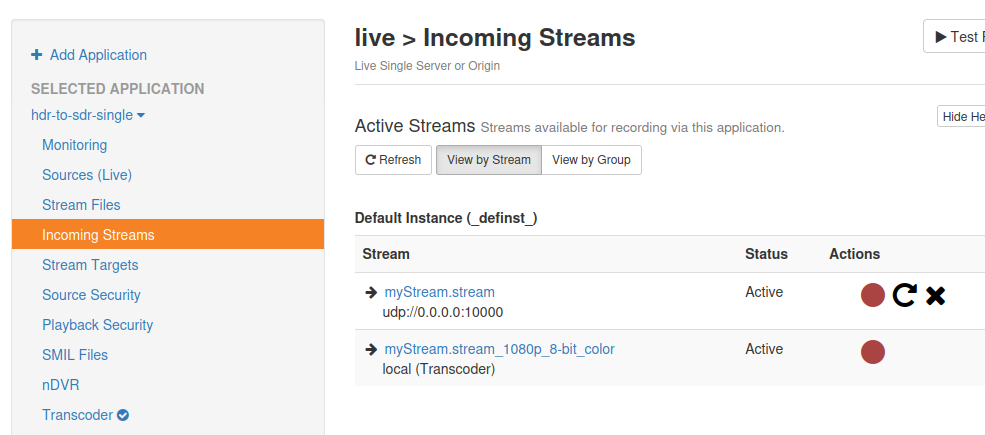Click the disconnect X icon for myStream.stream
985x435 pixels.
click(x=935, y=295)
